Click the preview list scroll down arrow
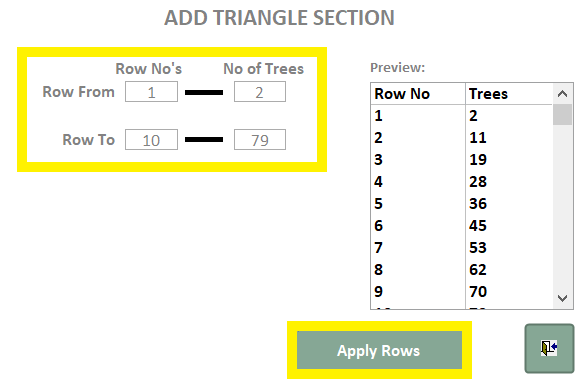 pos(562,298)
